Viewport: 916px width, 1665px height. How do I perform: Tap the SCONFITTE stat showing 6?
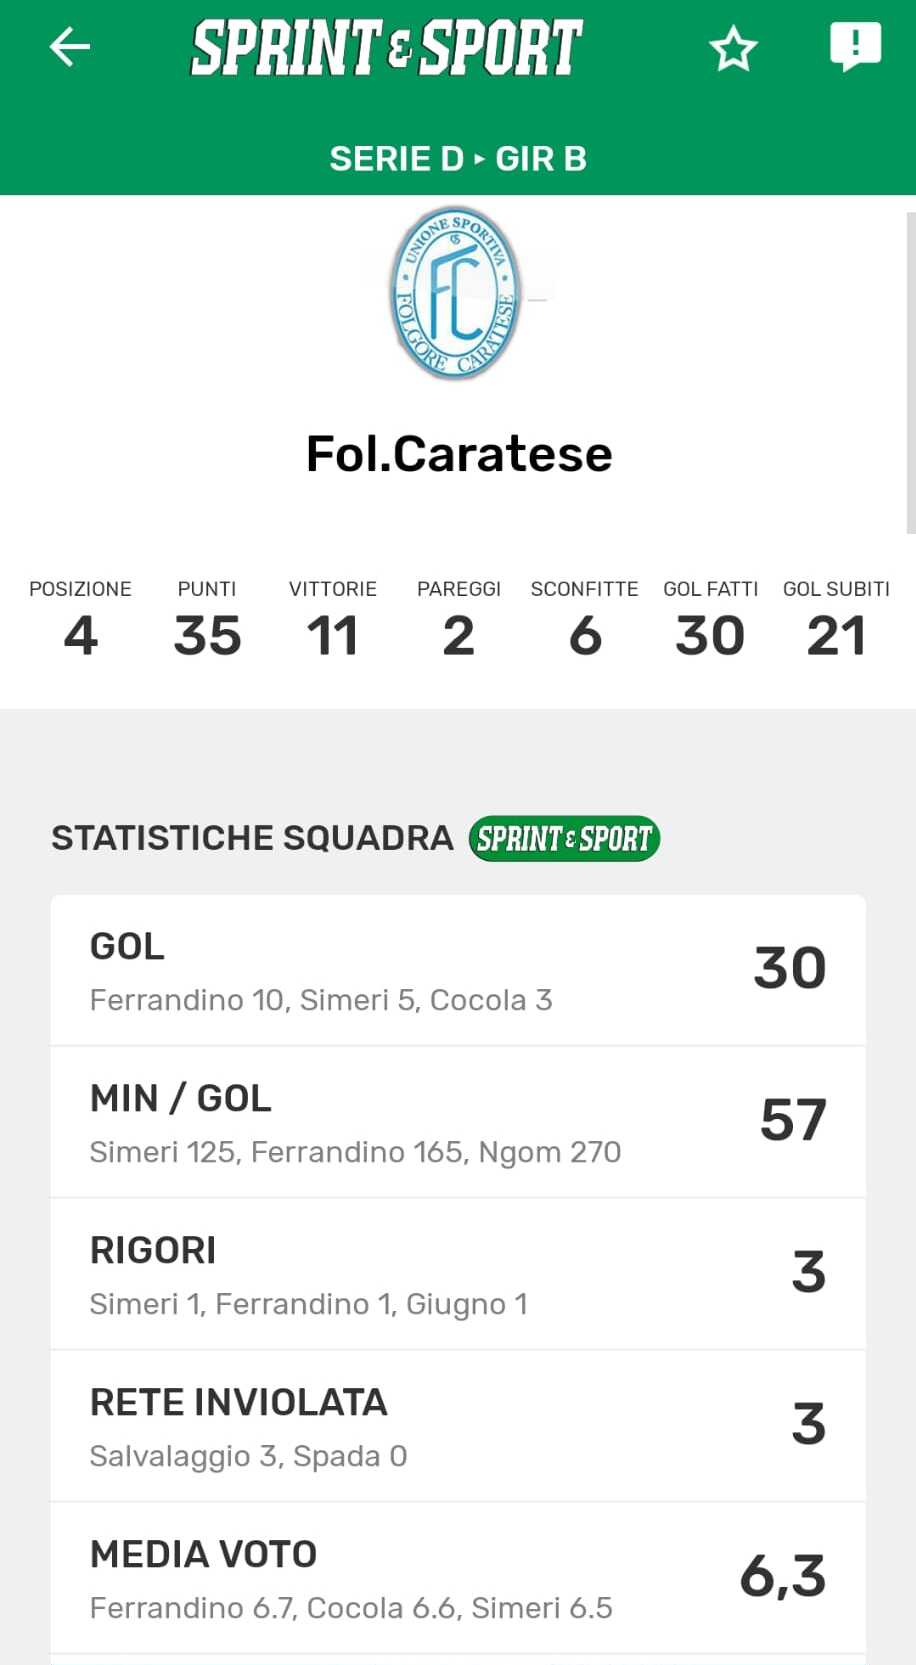(585, 622)
